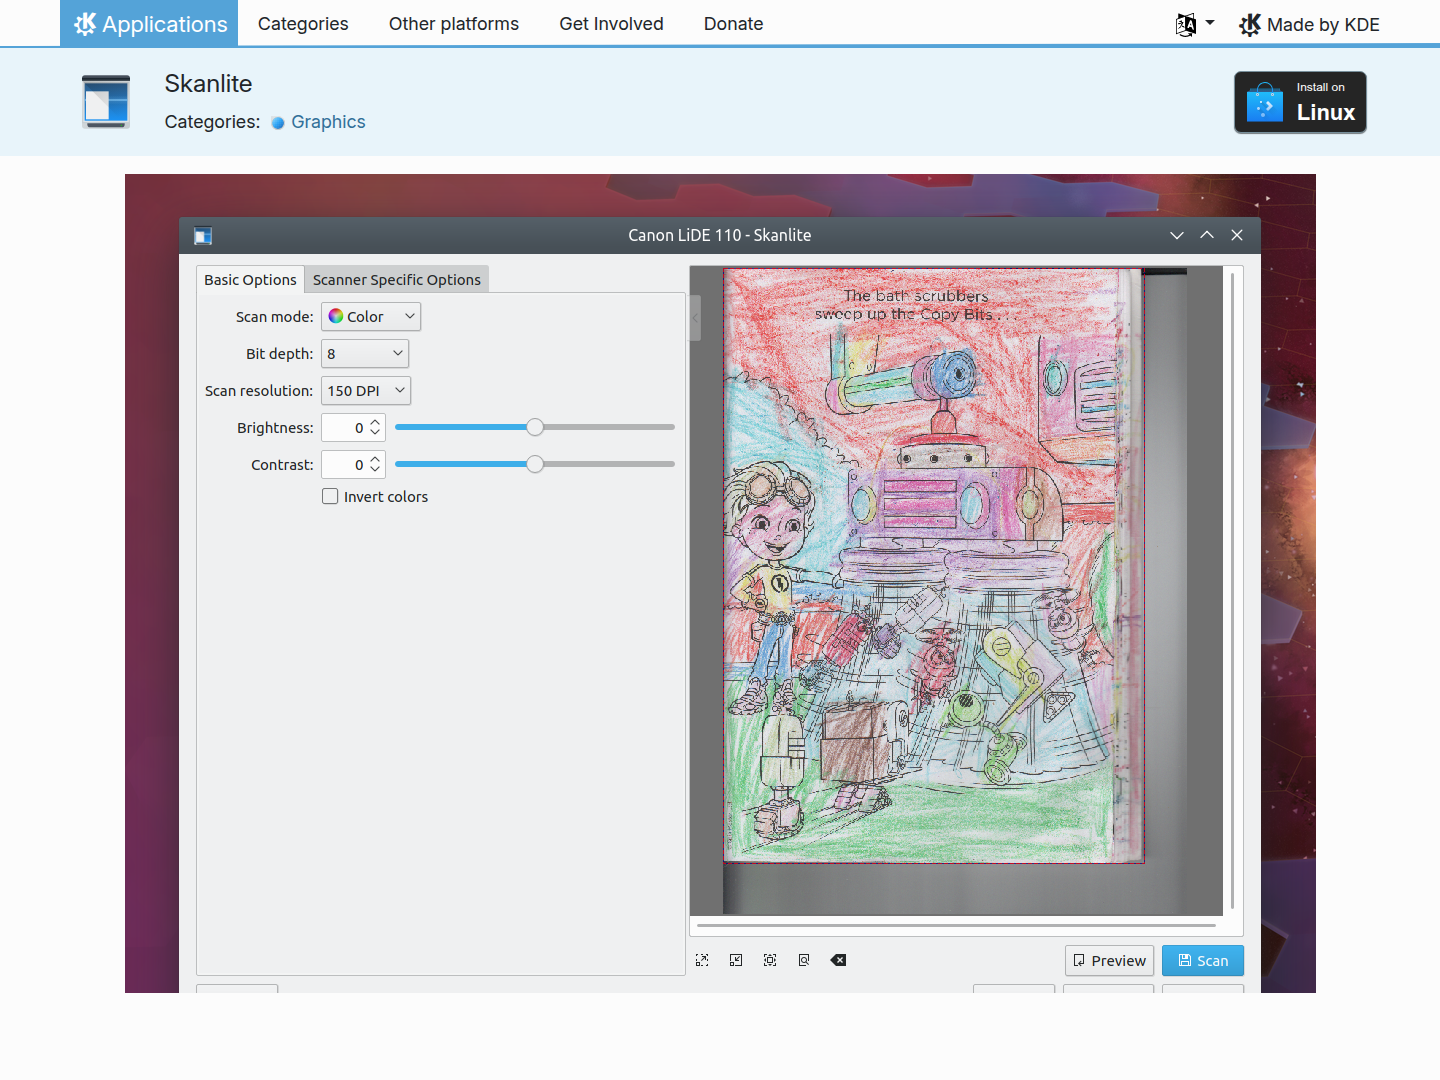Open the Scan resolution 150 DPI dropdown
The image size is (1440, 1080).
point(366,390)
